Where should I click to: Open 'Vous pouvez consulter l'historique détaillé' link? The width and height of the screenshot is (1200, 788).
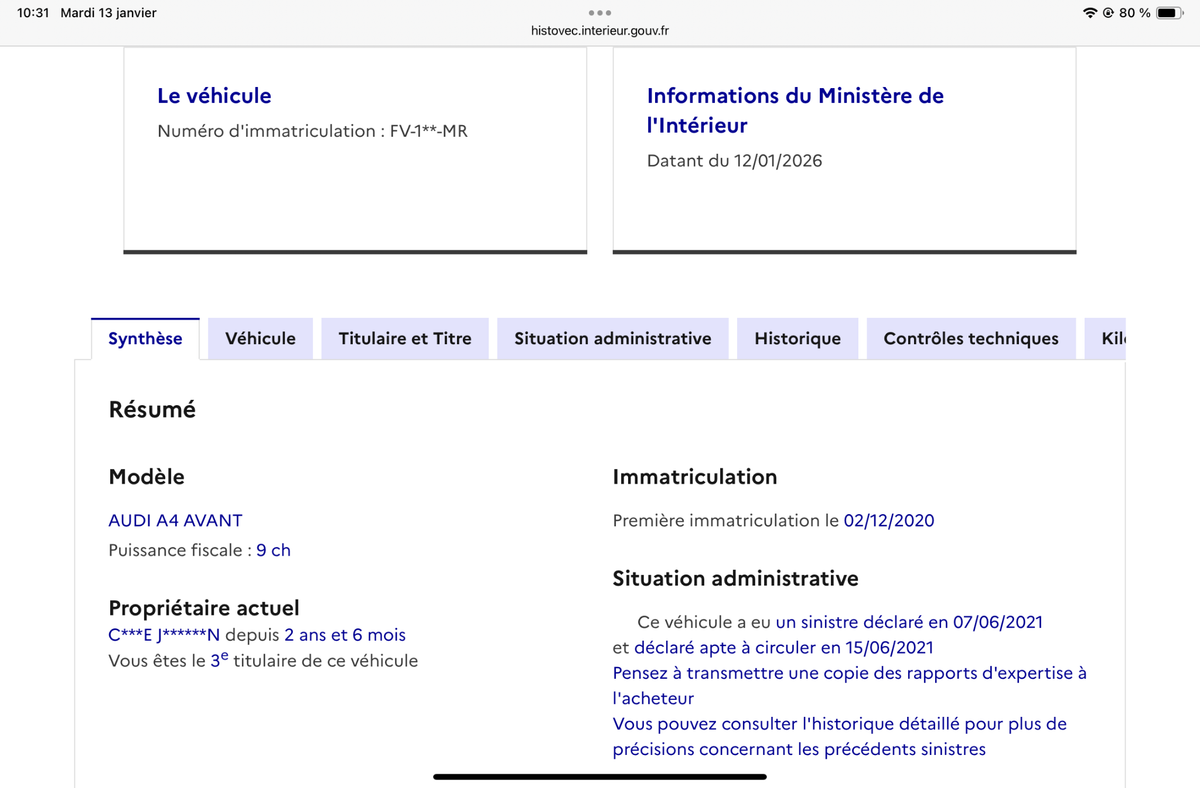(x=839, y=724)
